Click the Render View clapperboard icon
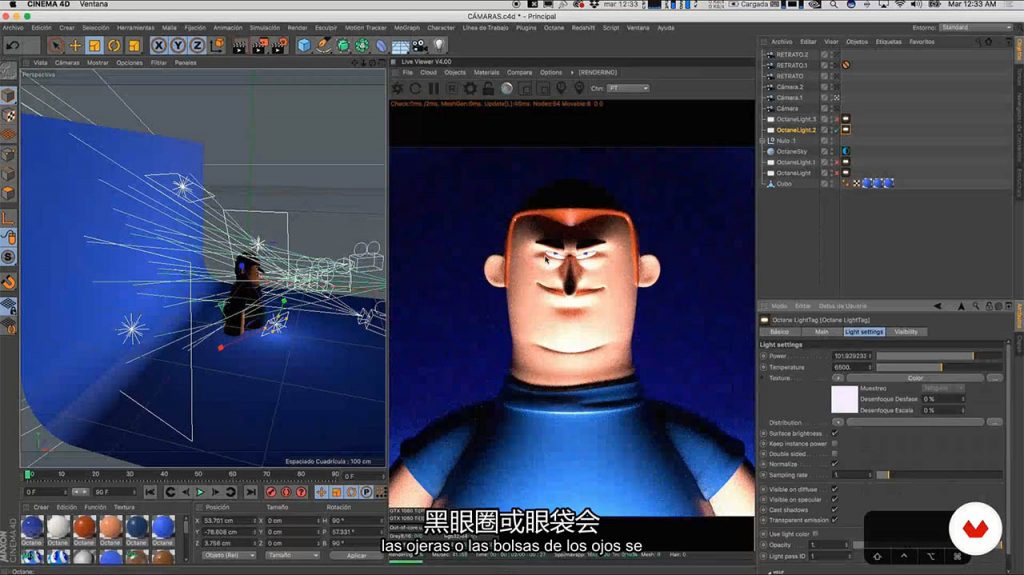Image resolution: width=1024 pixels, height=575 pixels. 240,45
